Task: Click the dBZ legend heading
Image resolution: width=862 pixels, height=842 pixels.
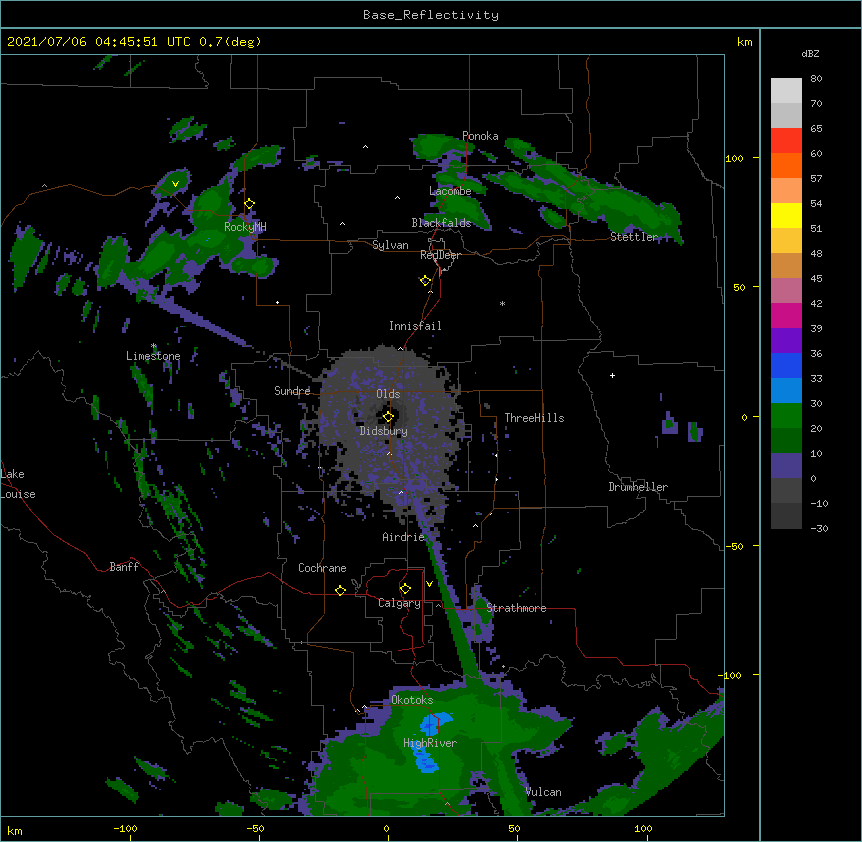Action: coord(810,53)
